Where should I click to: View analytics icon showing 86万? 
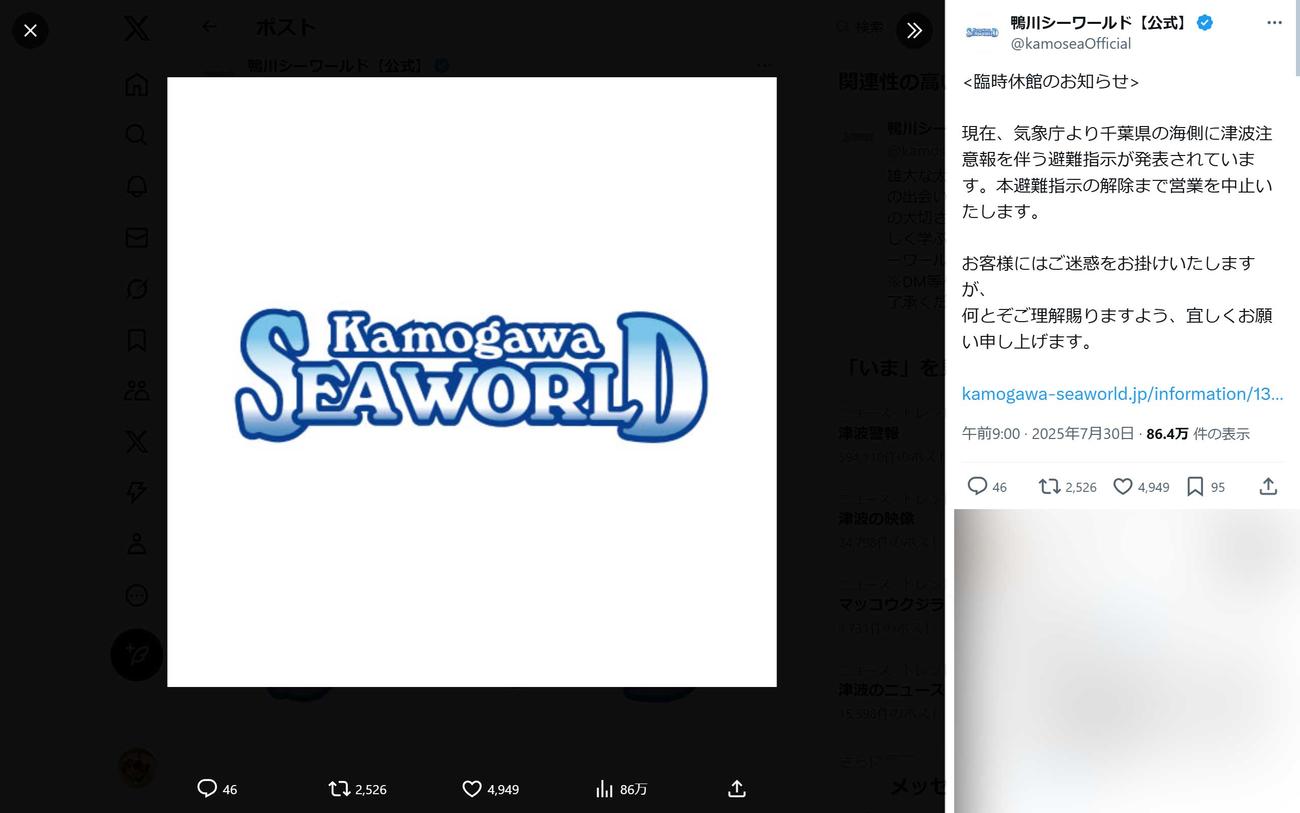tap(604, 789)
